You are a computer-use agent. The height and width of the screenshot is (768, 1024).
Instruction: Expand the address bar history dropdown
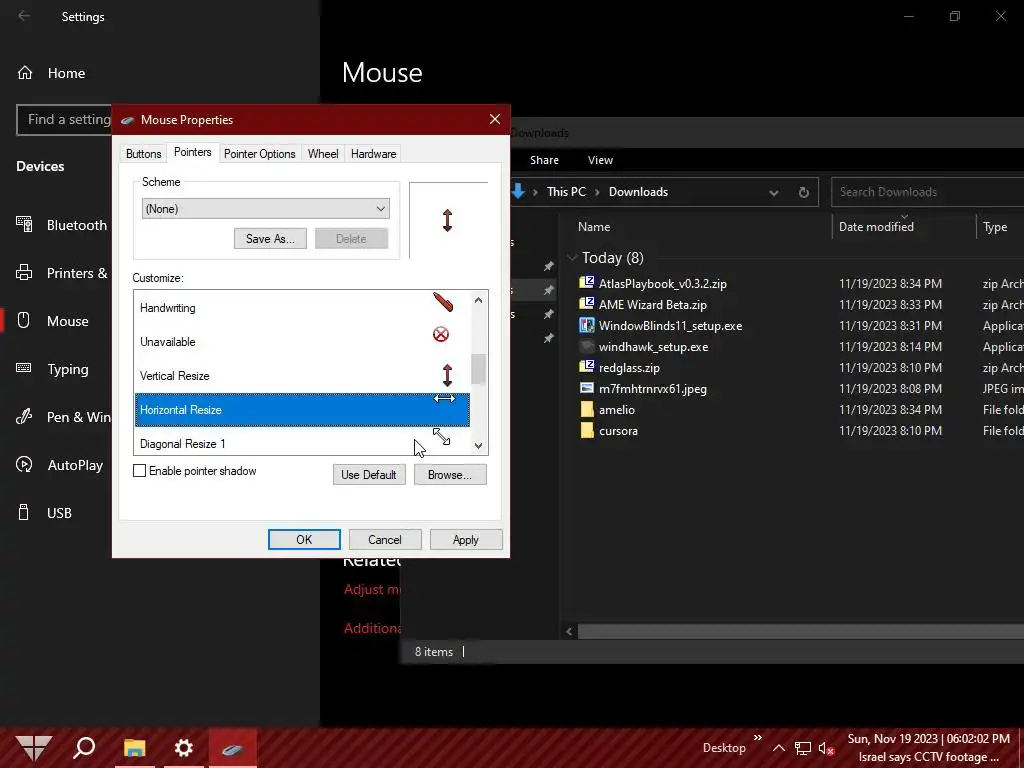point(774,193)
